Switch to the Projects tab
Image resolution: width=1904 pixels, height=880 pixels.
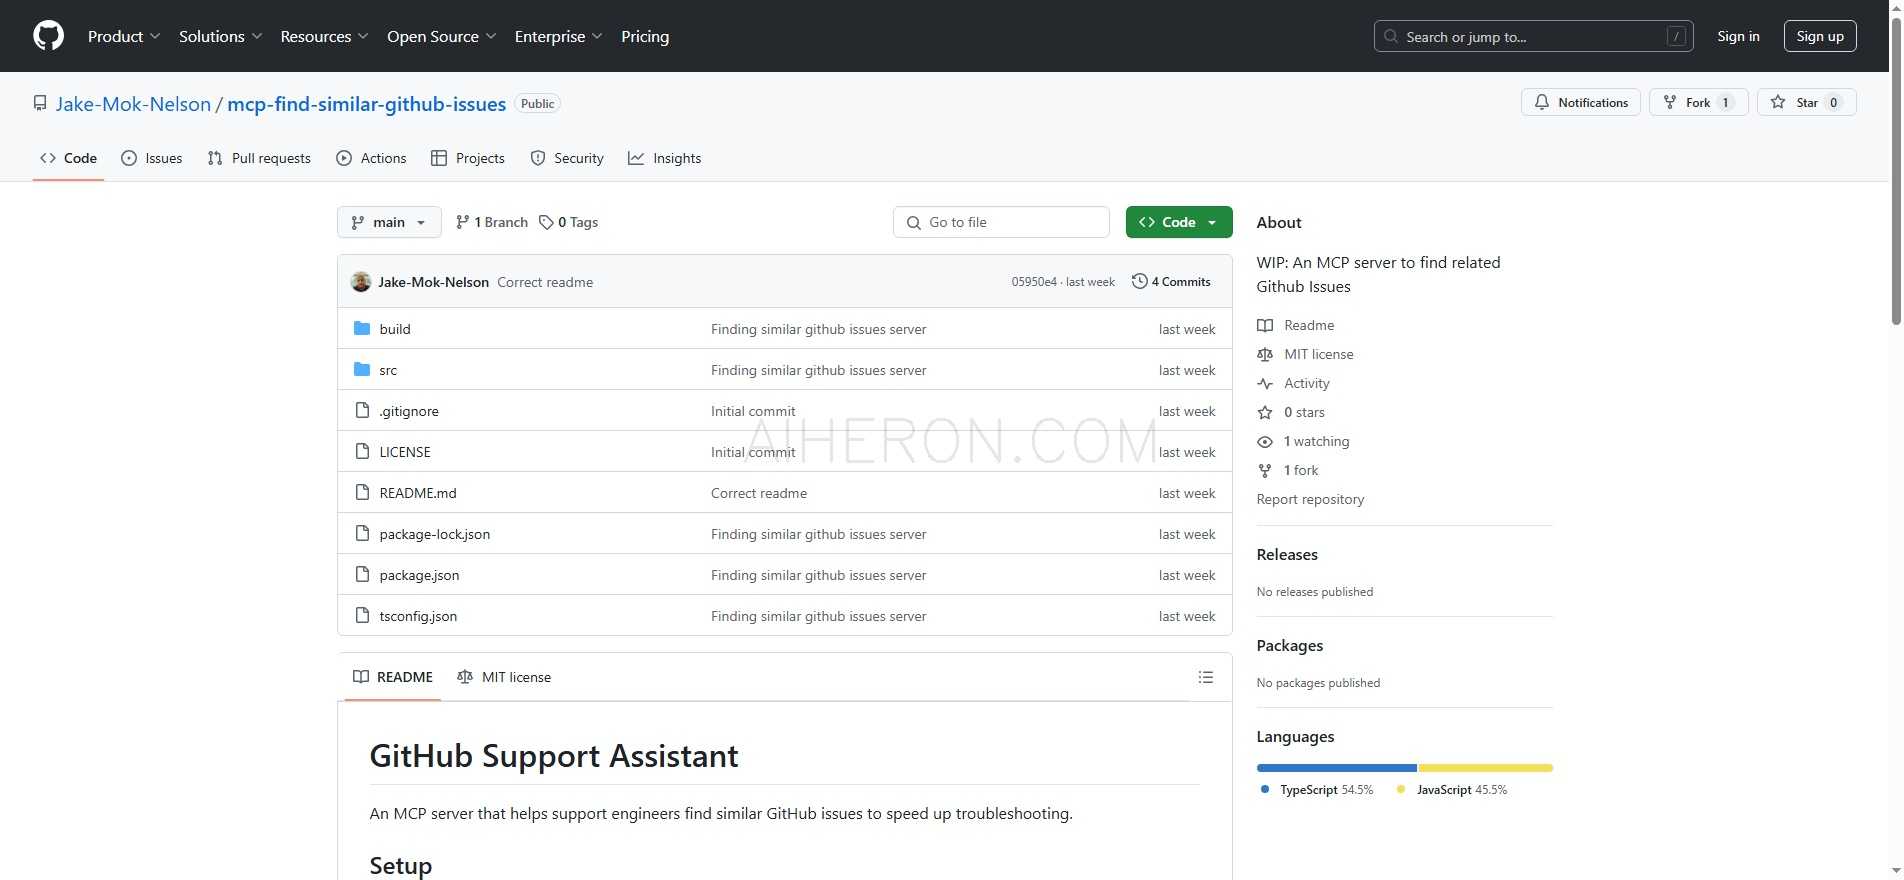[467, 158]
